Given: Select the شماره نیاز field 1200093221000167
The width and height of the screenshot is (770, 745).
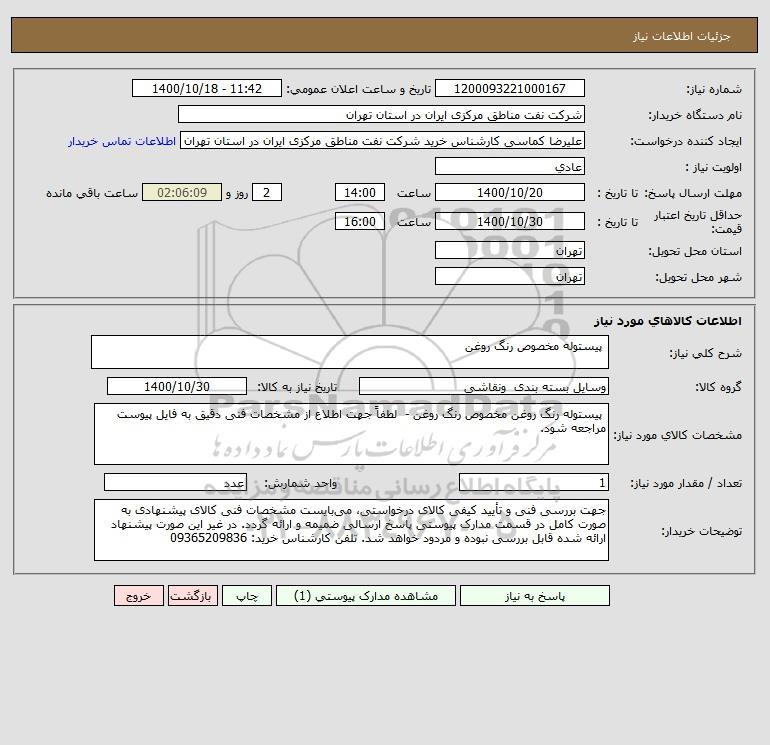Looking at the screenshot, I should [510, 88].
